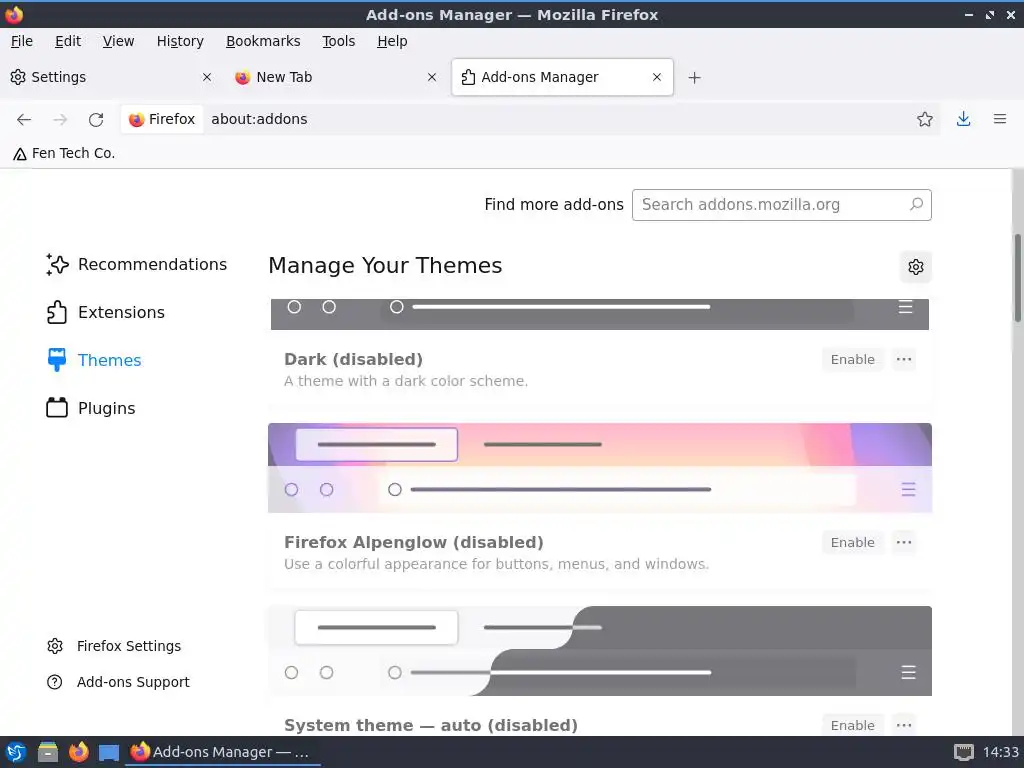Open more options for Firefox Alpenglow theme
The width and height of the screenshot is (1024, 768).
point(904,542)
